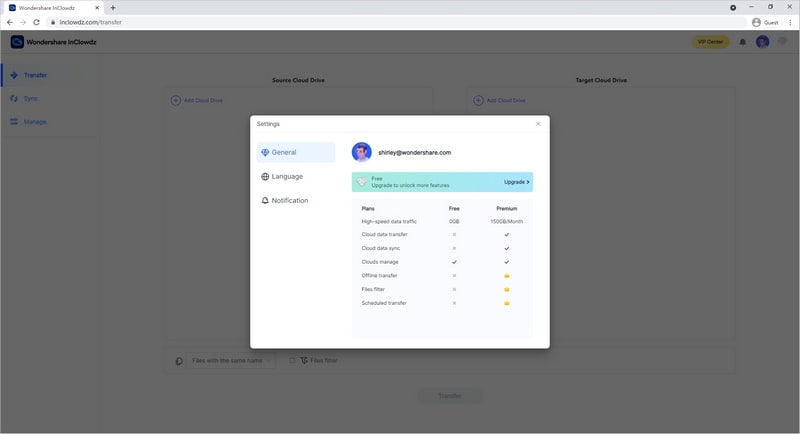Click crown icon in Offline transfer row
Image resolution: width=800 pixels, height=434 pixels.
click(507, 276)
